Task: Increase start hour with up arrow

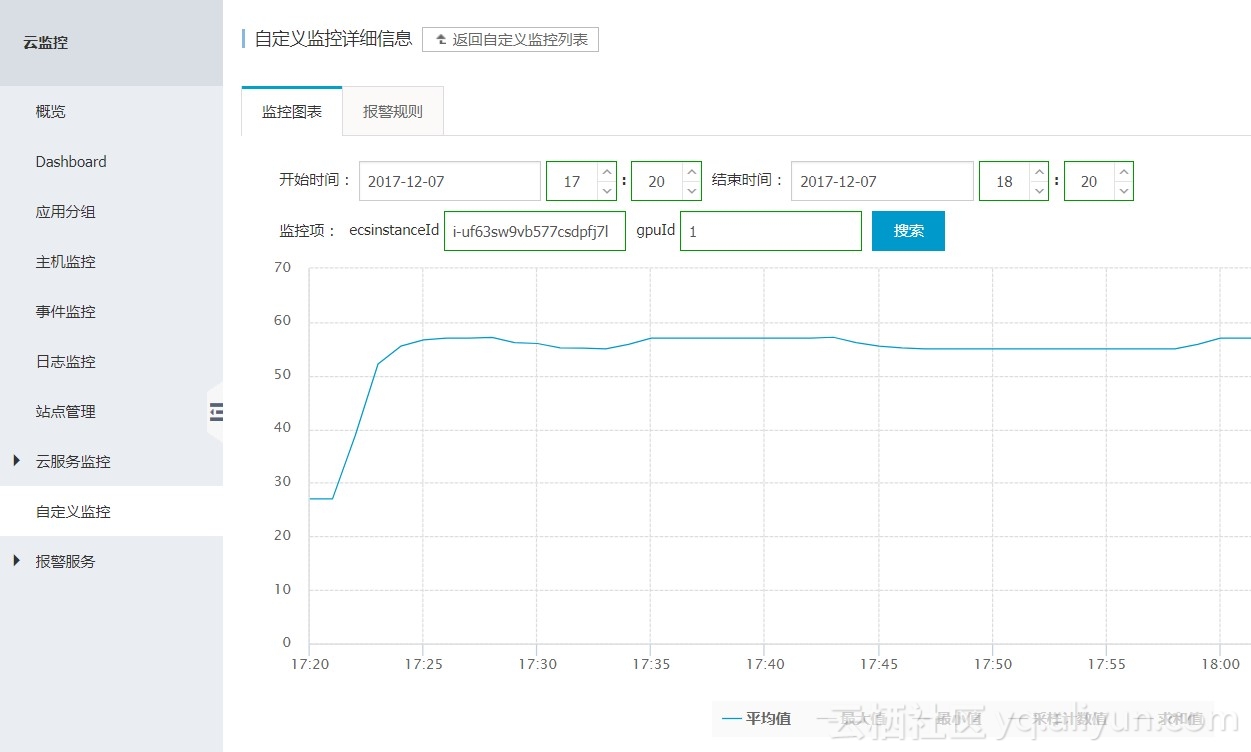Action: click(x=606, y=172)
